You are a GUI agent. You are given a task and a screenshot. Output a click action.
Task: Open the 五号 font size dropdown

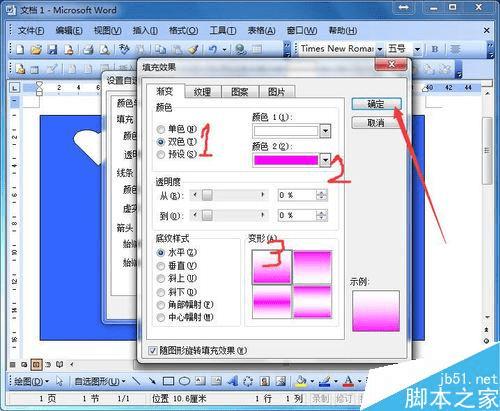pyautogui.click(x=417, y=50)
